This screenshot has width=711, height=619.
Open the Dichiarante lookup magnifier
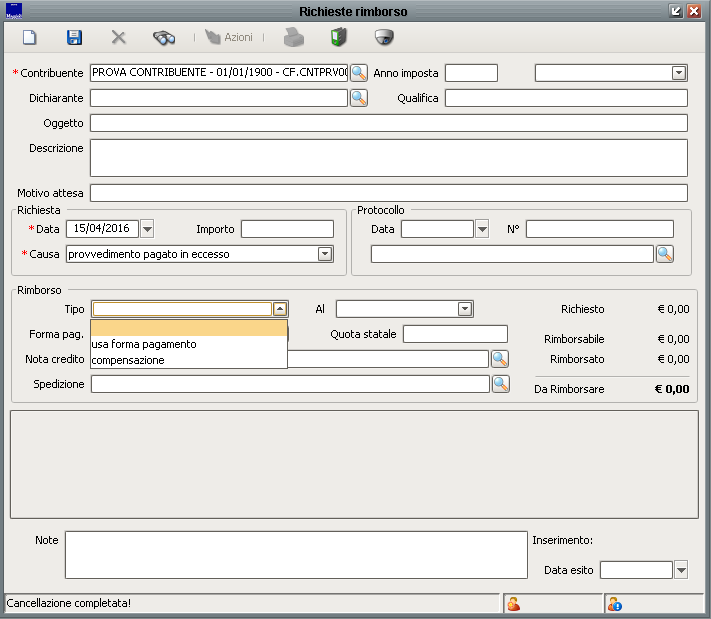359,98
